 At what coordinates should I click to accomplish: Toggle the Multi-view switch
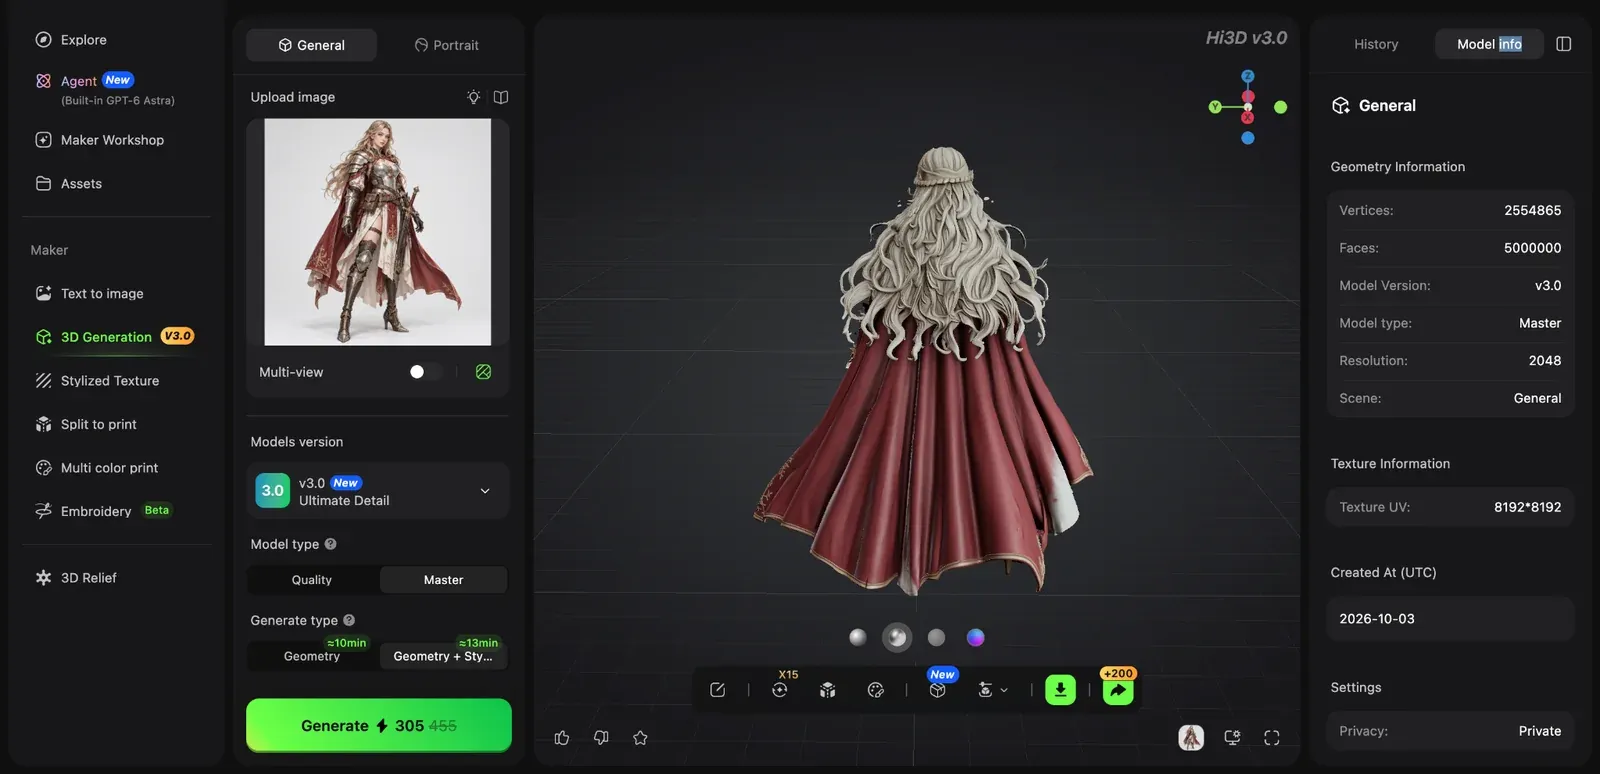click(424, 372)
